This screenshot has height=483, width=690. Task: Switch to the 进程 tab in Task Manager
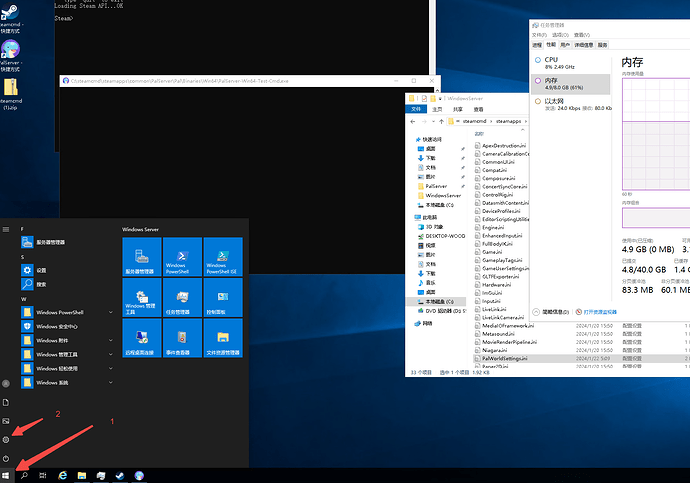pyautogui.click(x=537, y=45)
